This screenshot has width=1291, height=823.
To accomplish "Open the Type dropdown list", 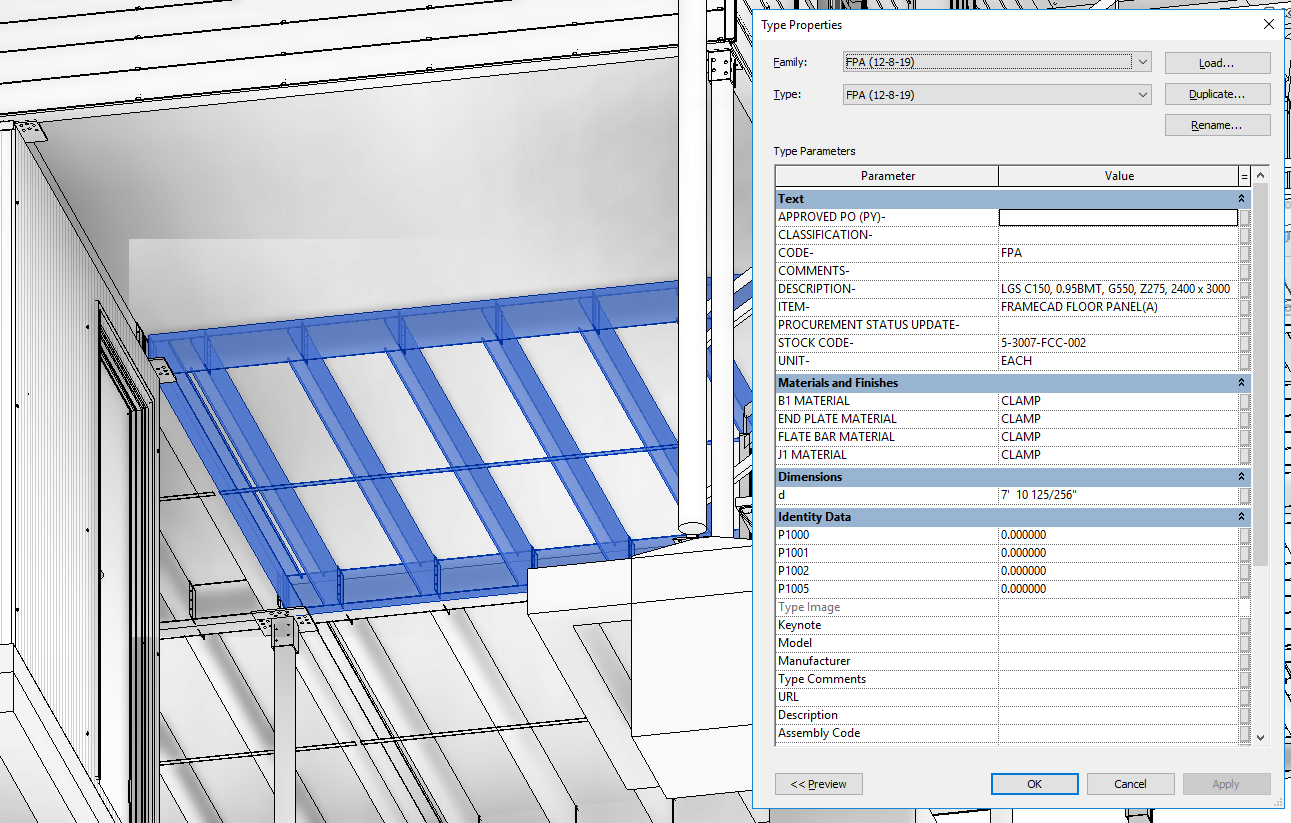I will [x=1142, y=94].
